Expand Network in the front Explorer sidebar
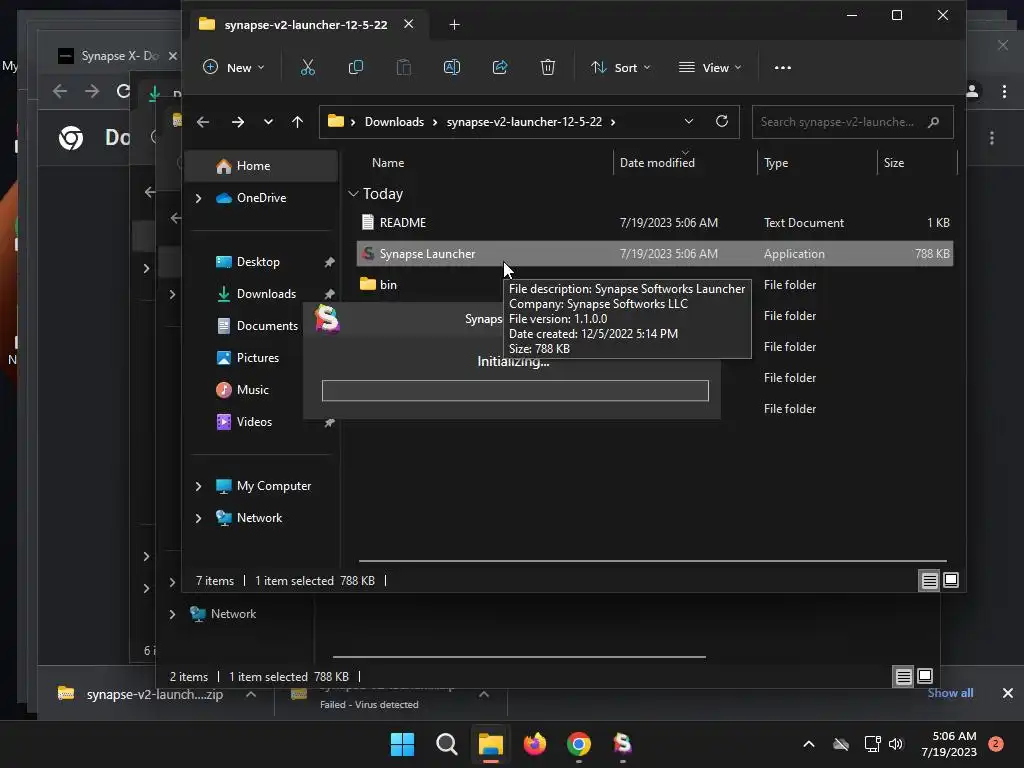 coord(199,518)
